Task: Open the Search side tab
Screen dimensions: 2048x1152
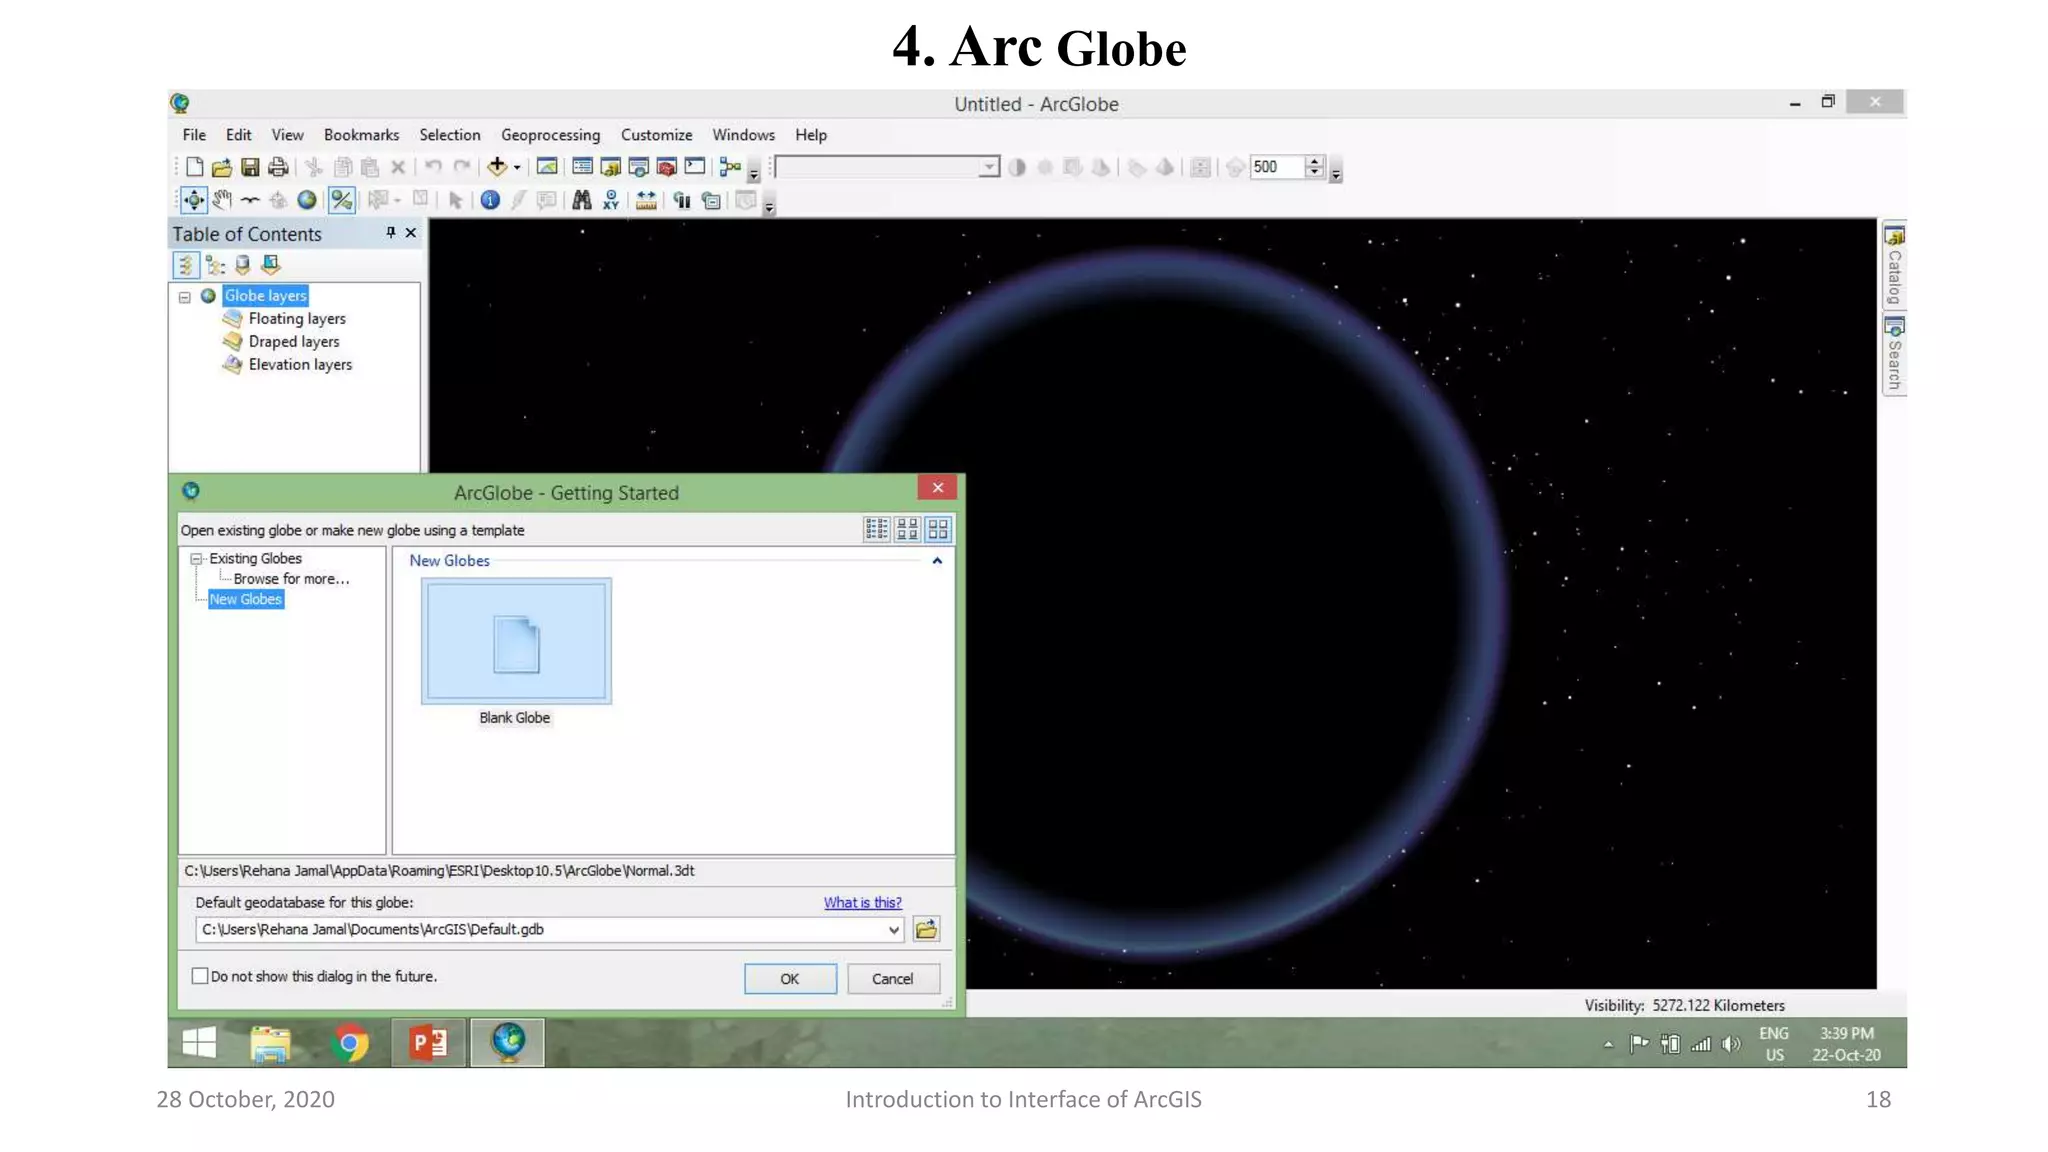Action: (1894, 355)
